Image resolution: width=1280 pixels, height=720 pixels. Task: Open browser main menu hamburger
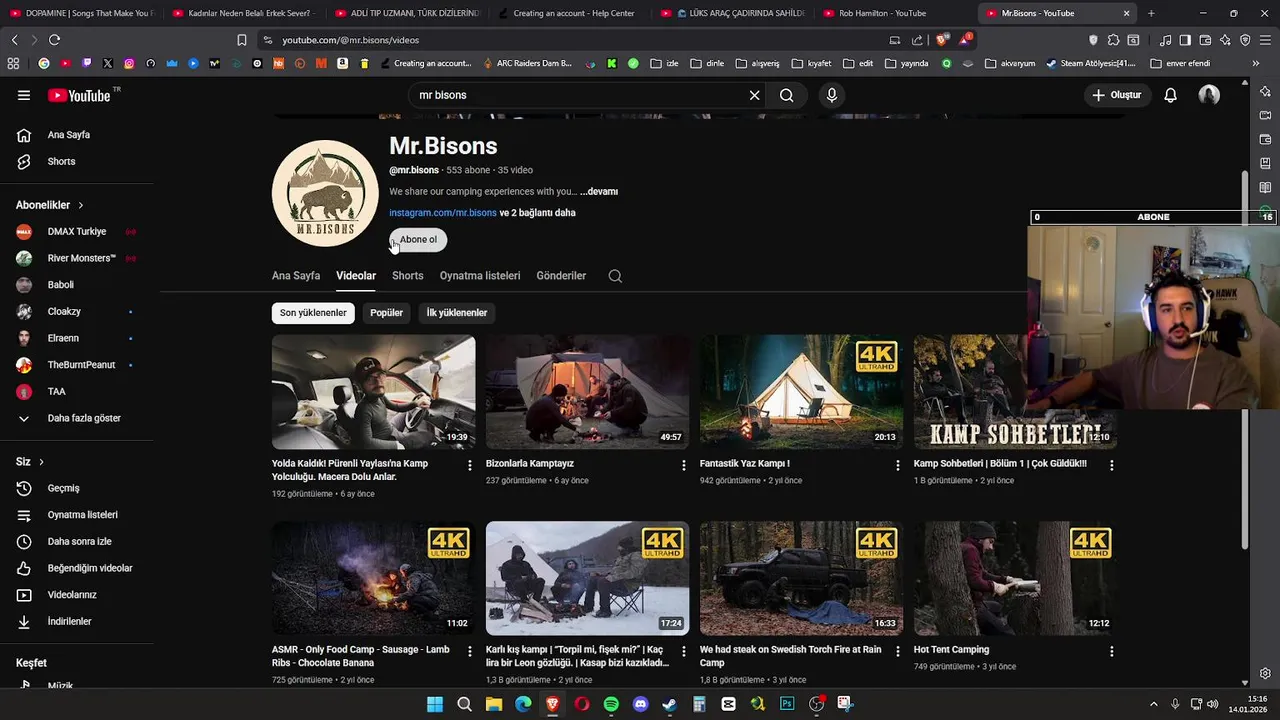[1265, 40]
